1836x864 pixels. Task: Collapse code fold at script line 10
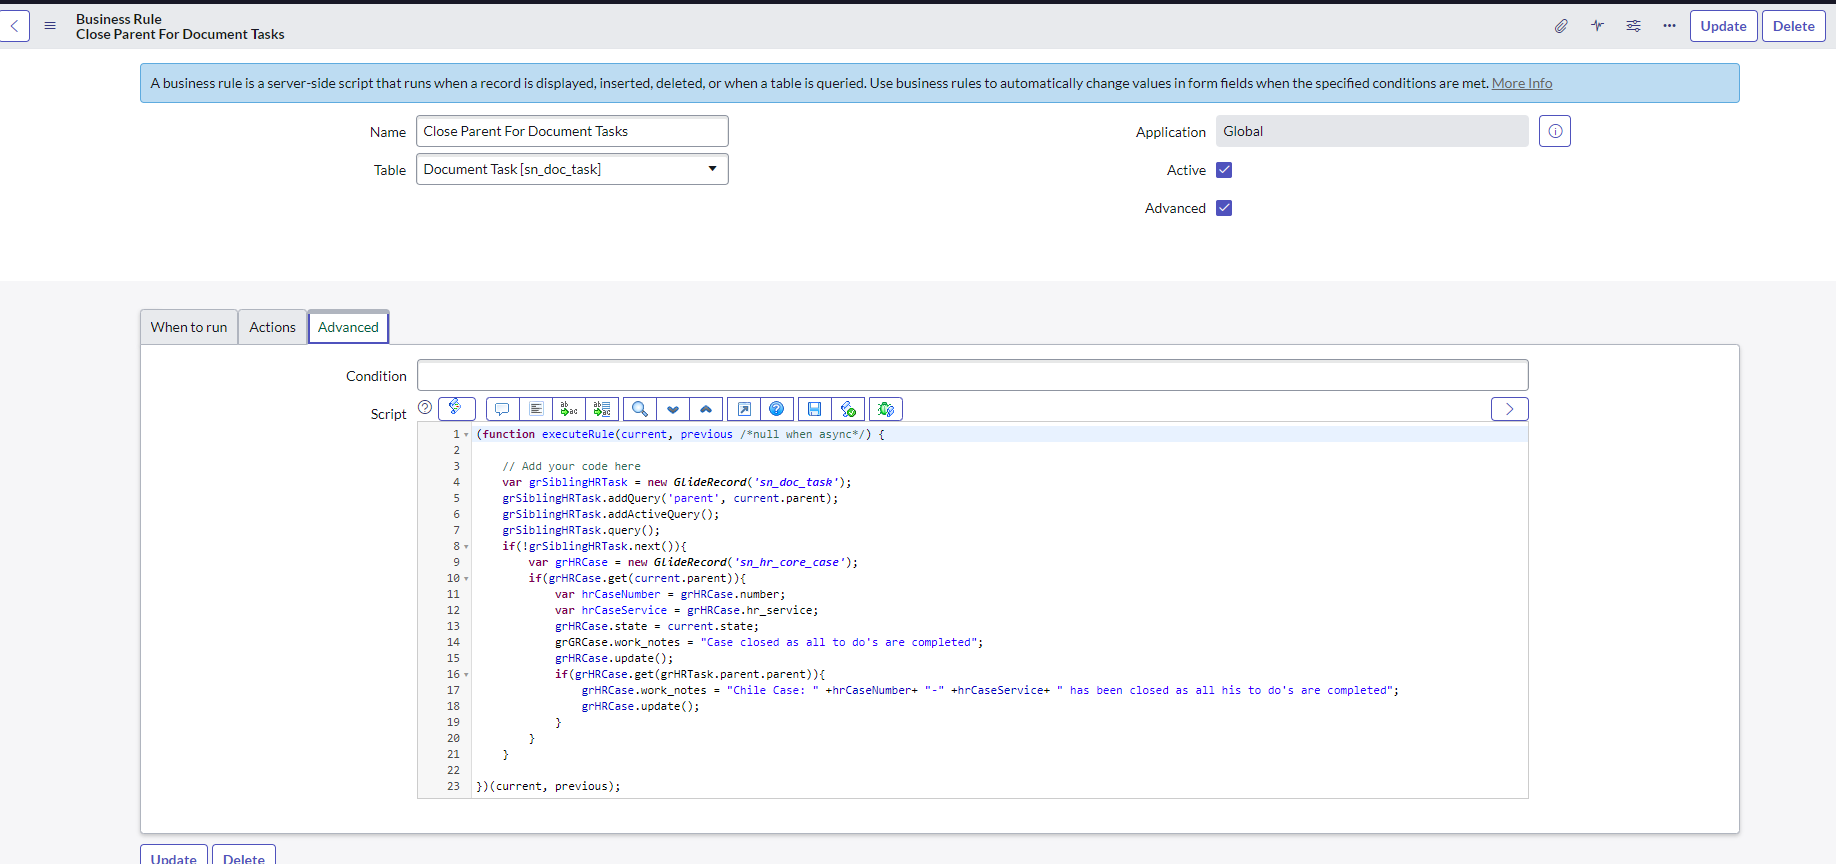click(466, 579)
